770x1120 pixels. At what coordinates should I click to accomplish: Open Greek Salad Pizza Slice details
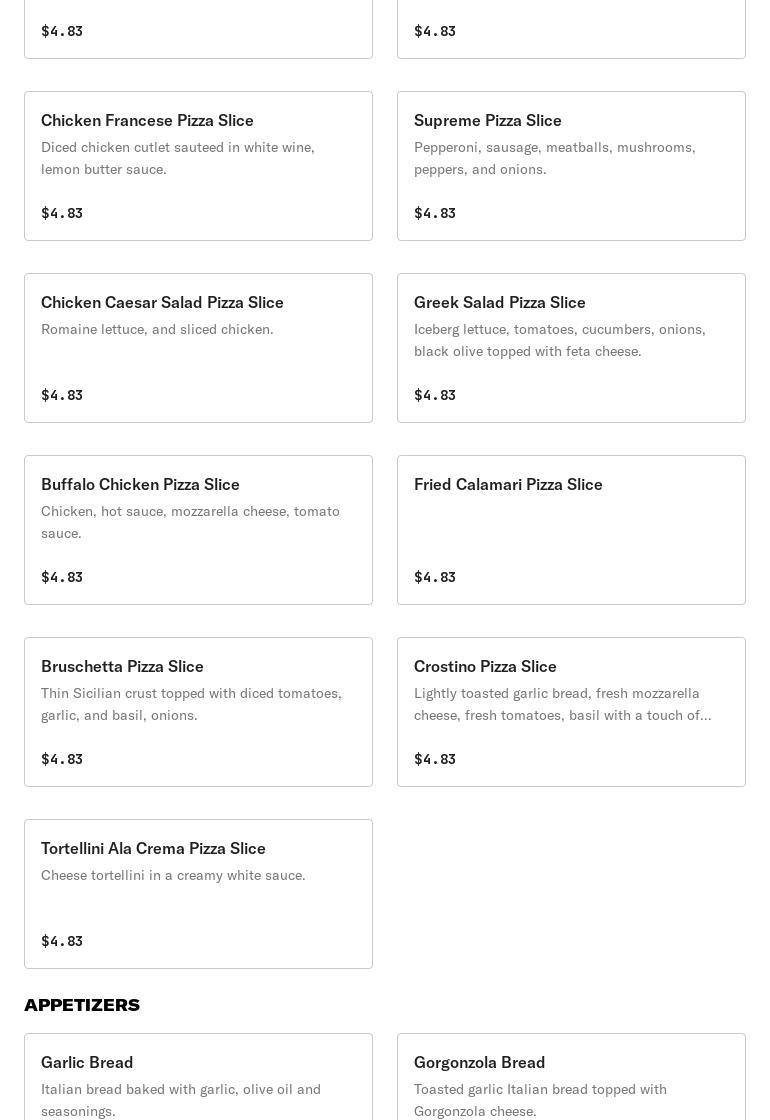(571, 348)
